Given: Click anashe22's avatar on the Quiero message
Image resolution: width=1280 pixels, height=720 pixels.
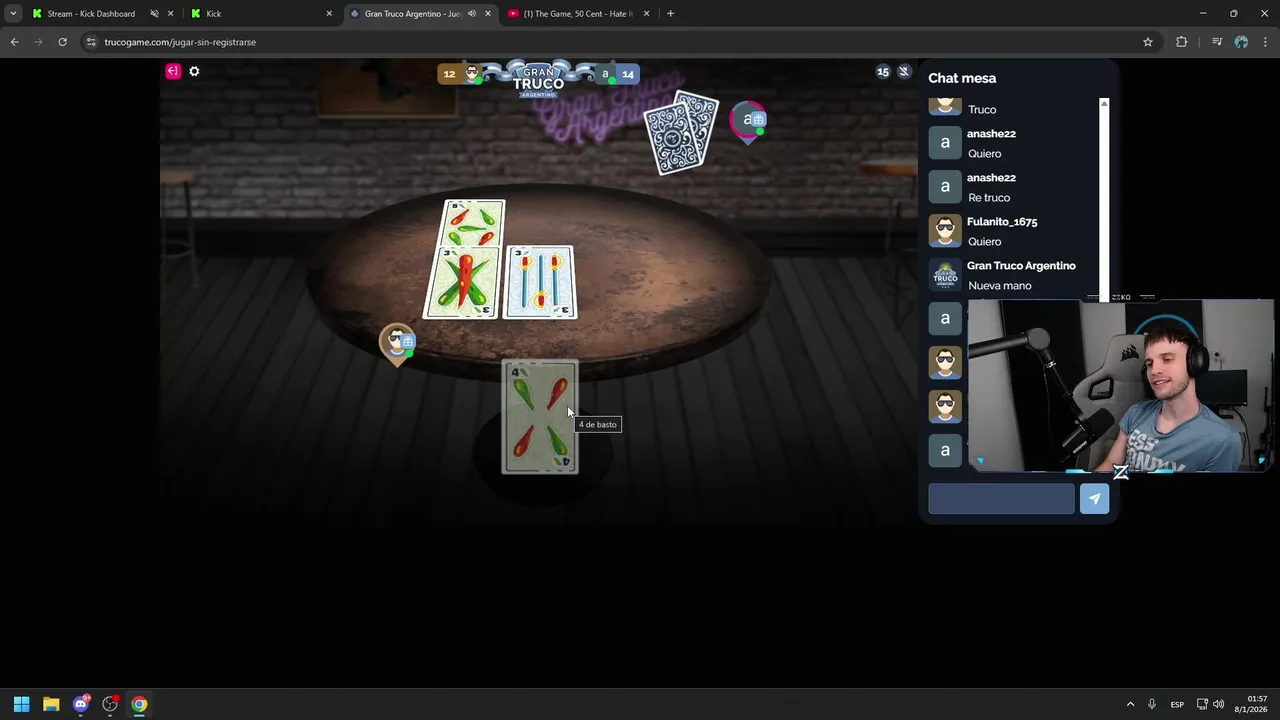Looking at the screenshot, I should pyautogui.click(x=945, y=143).
